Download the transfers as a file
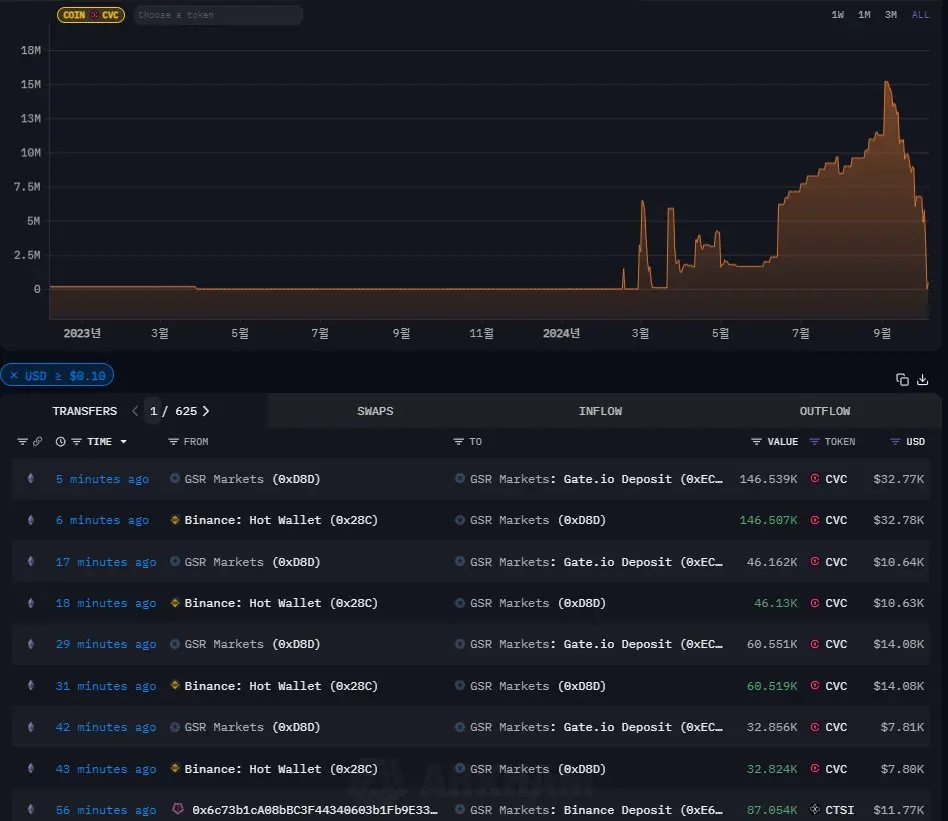The height and width of the screenshot is (821, 948). pos(923,379)
